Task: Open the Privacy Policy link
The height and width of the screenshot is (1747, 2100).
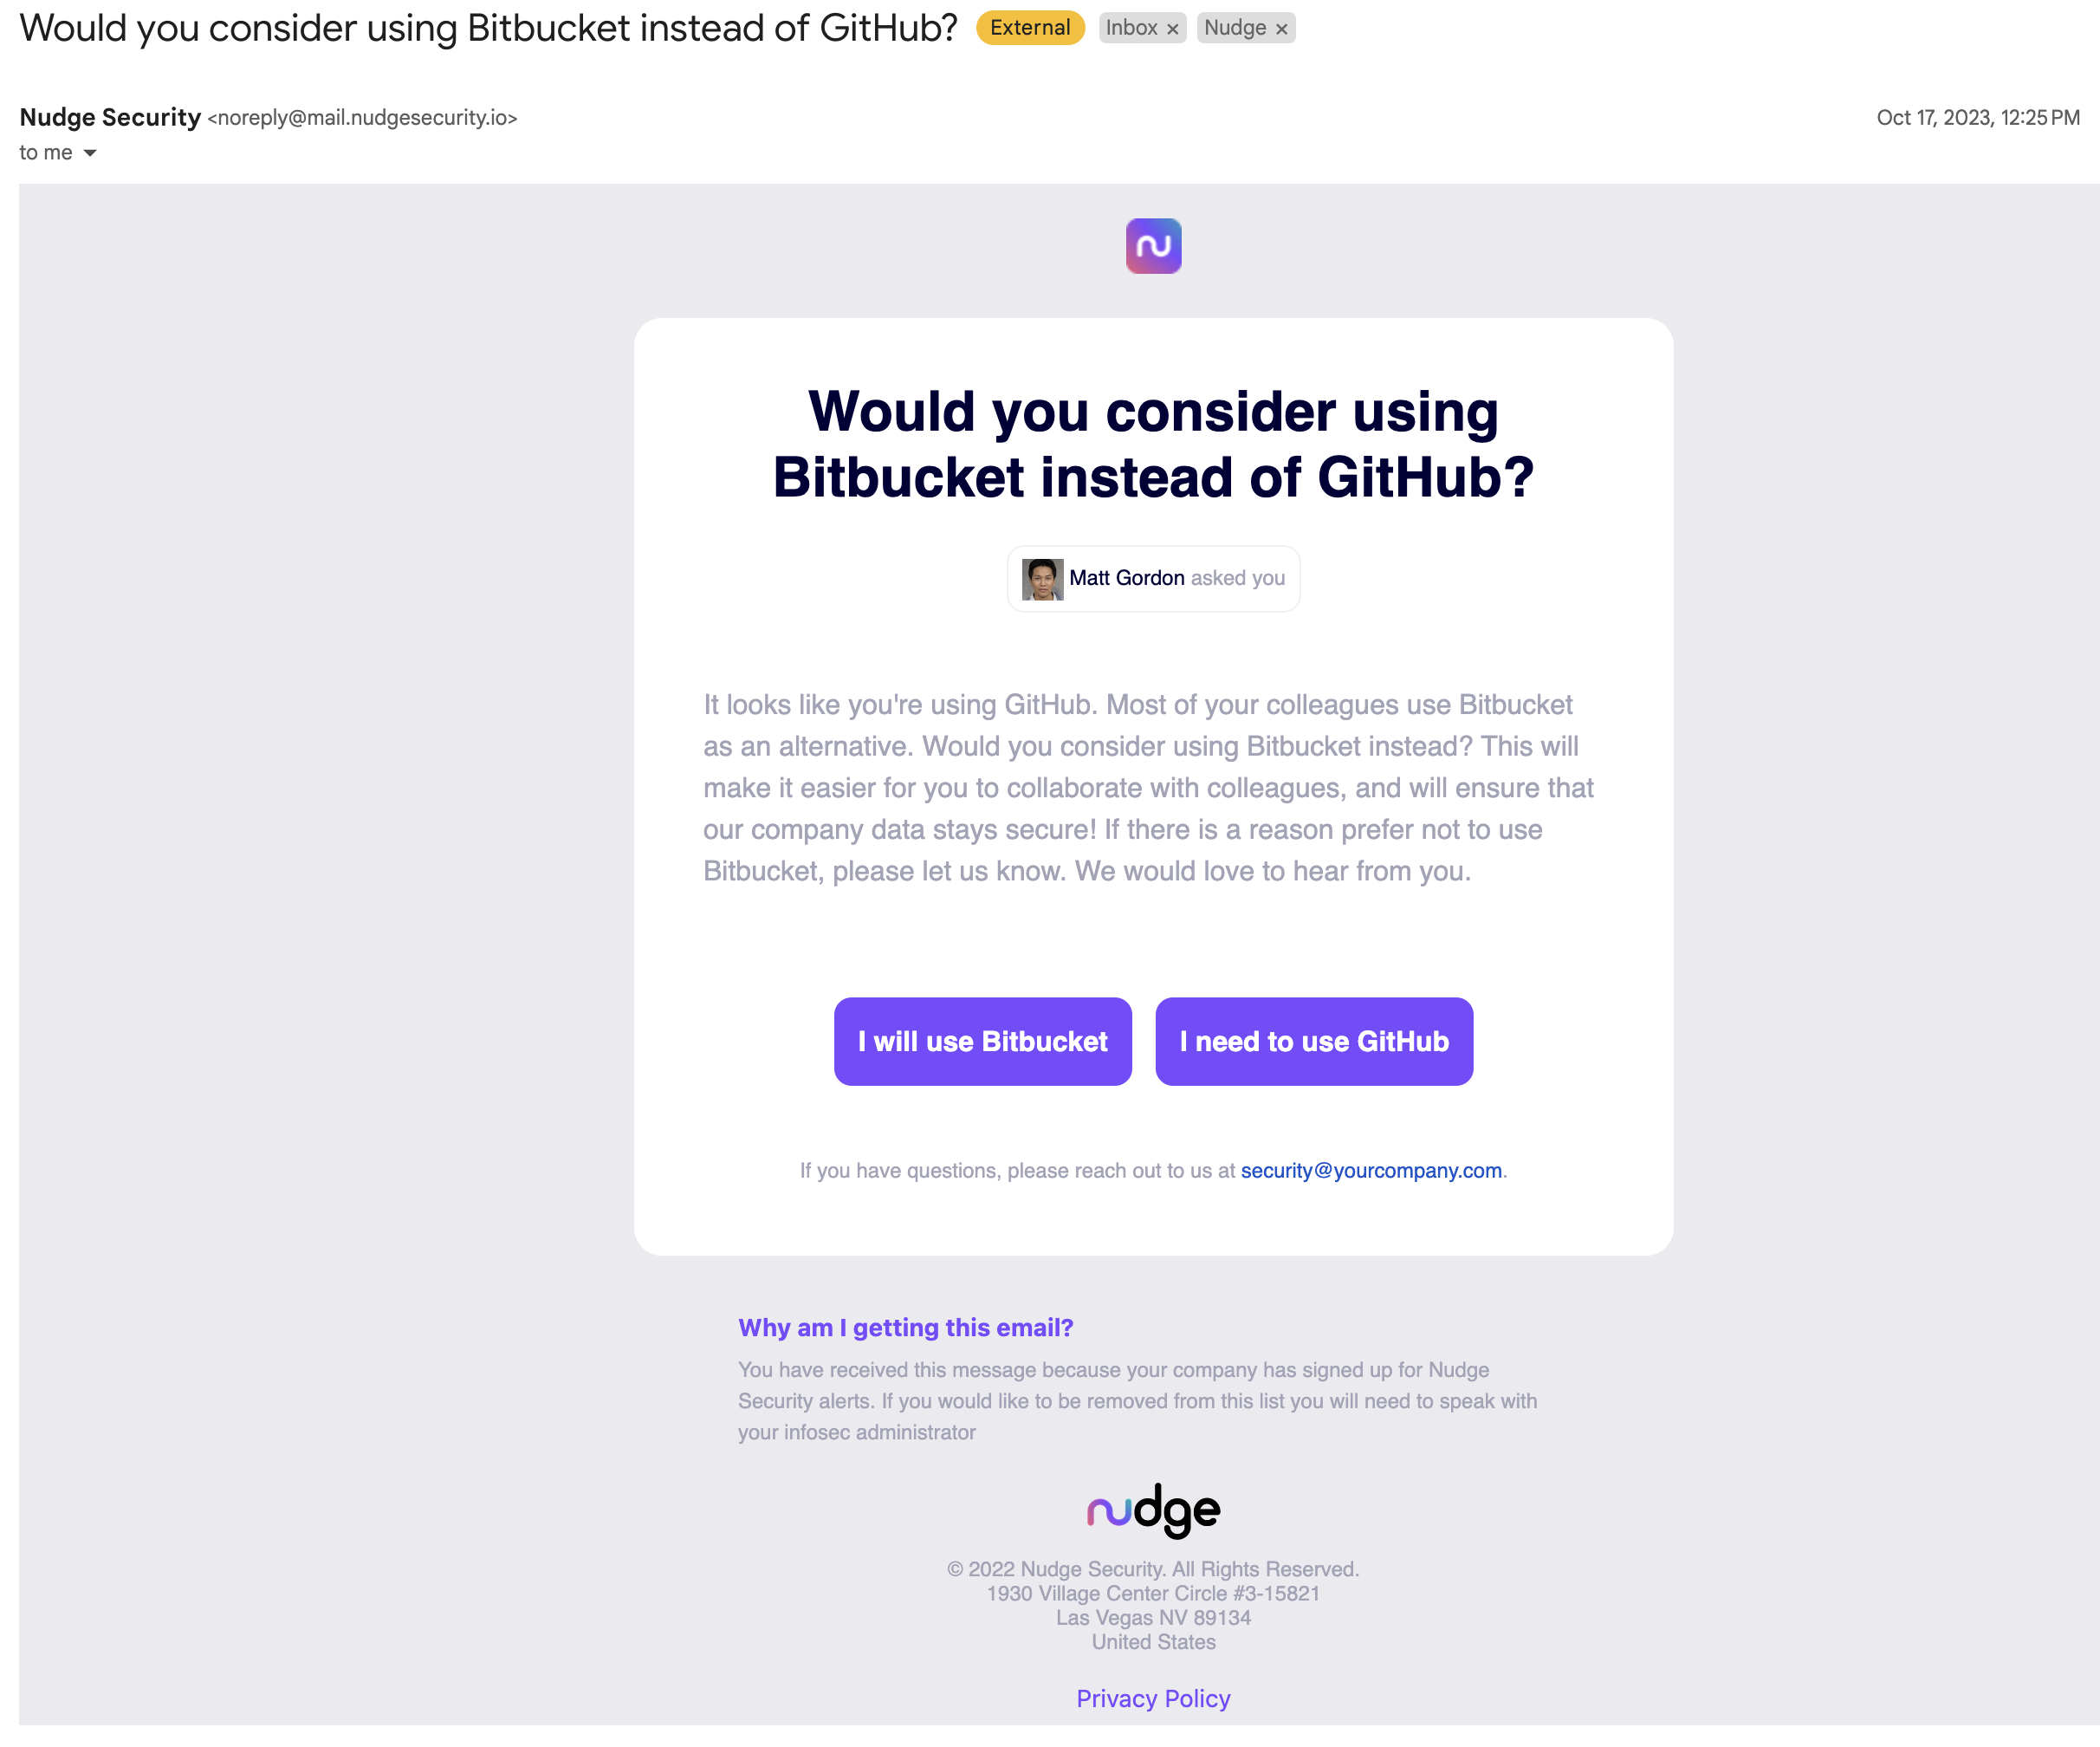Action: pyautogui.click(x=1153, y=1698)
